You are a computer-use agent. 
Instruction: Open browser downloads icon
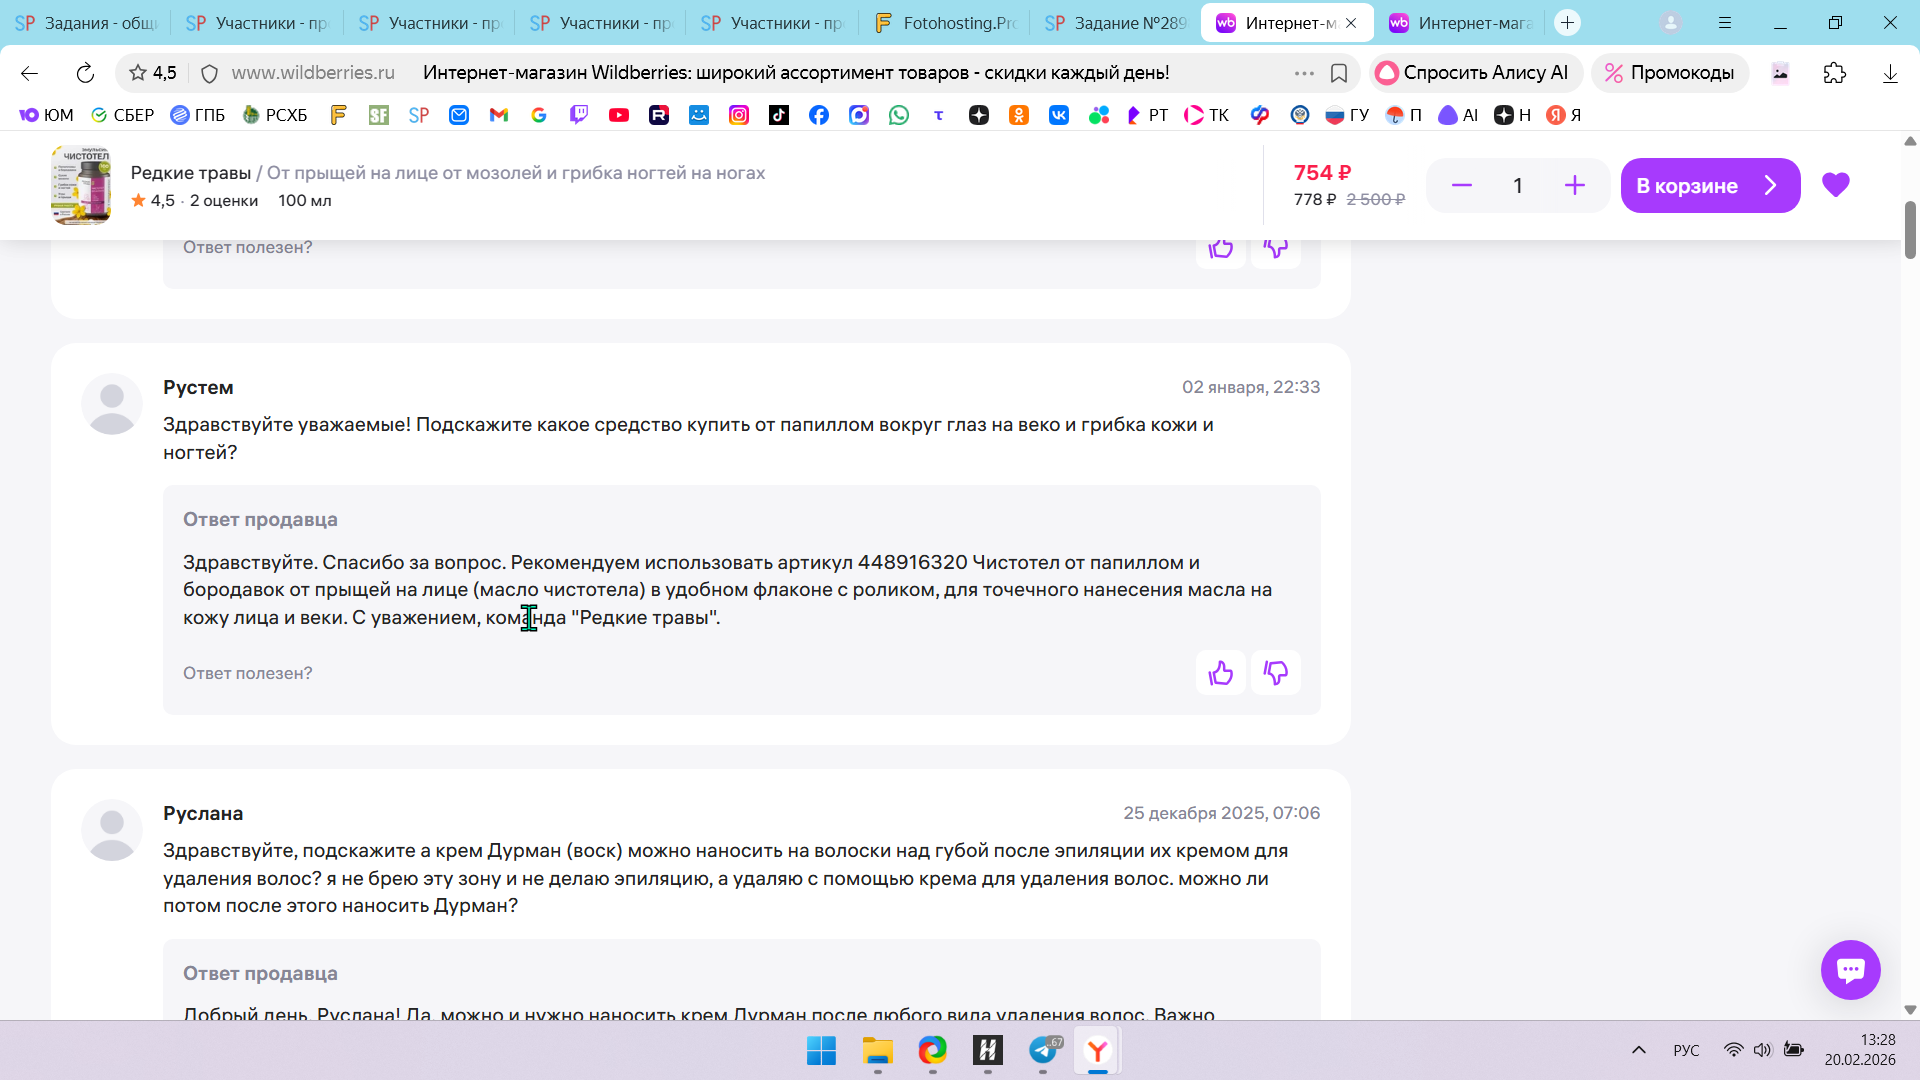tap(1889, 73)
